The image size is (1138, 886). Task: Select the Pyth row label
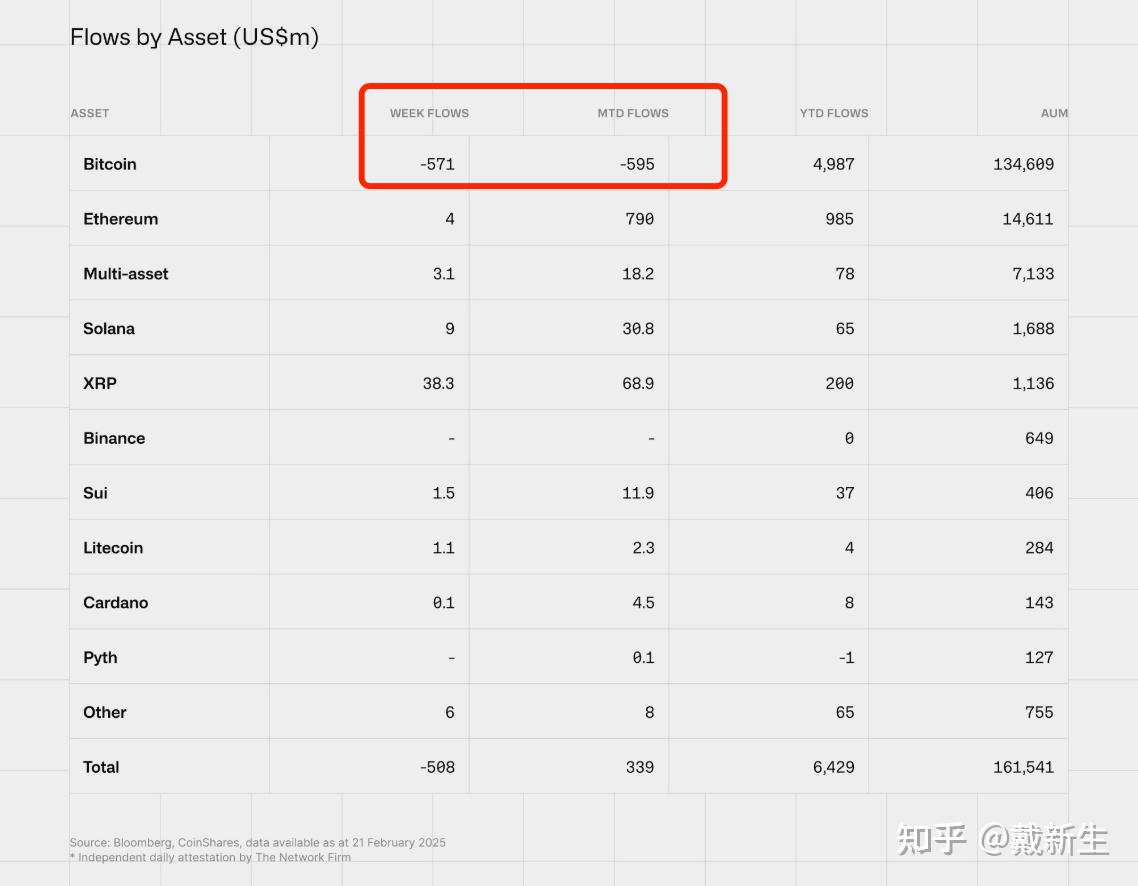coord(100,657)
